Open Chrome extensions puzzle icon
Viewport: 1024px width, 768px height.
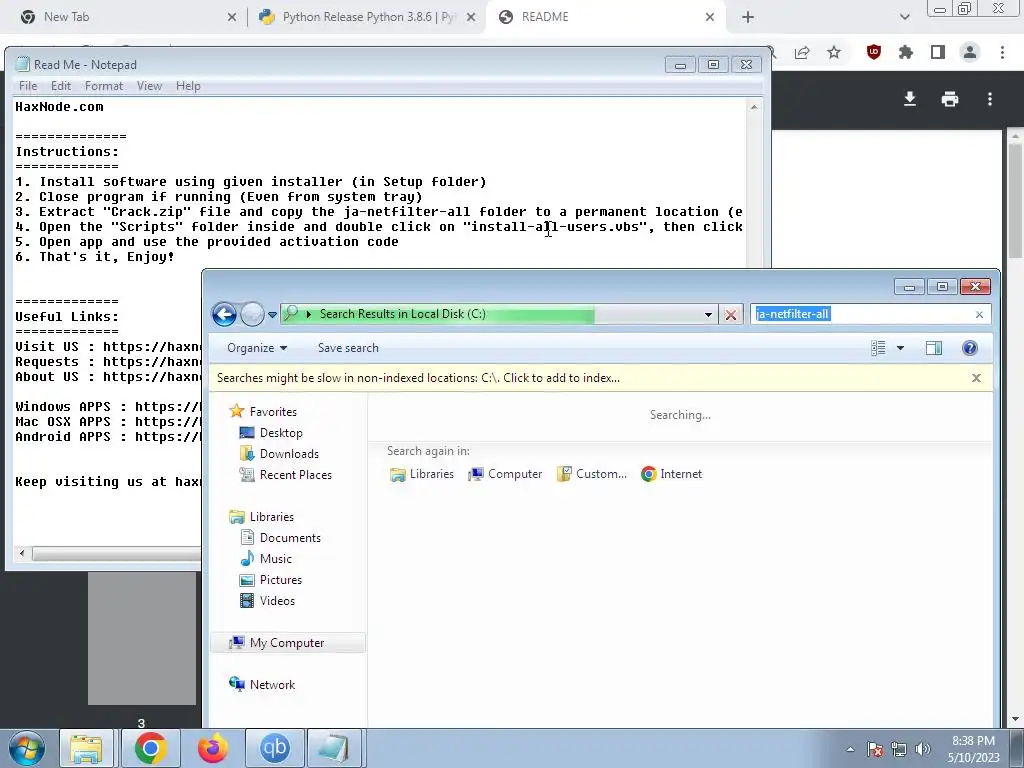click(x=906, y=53)
